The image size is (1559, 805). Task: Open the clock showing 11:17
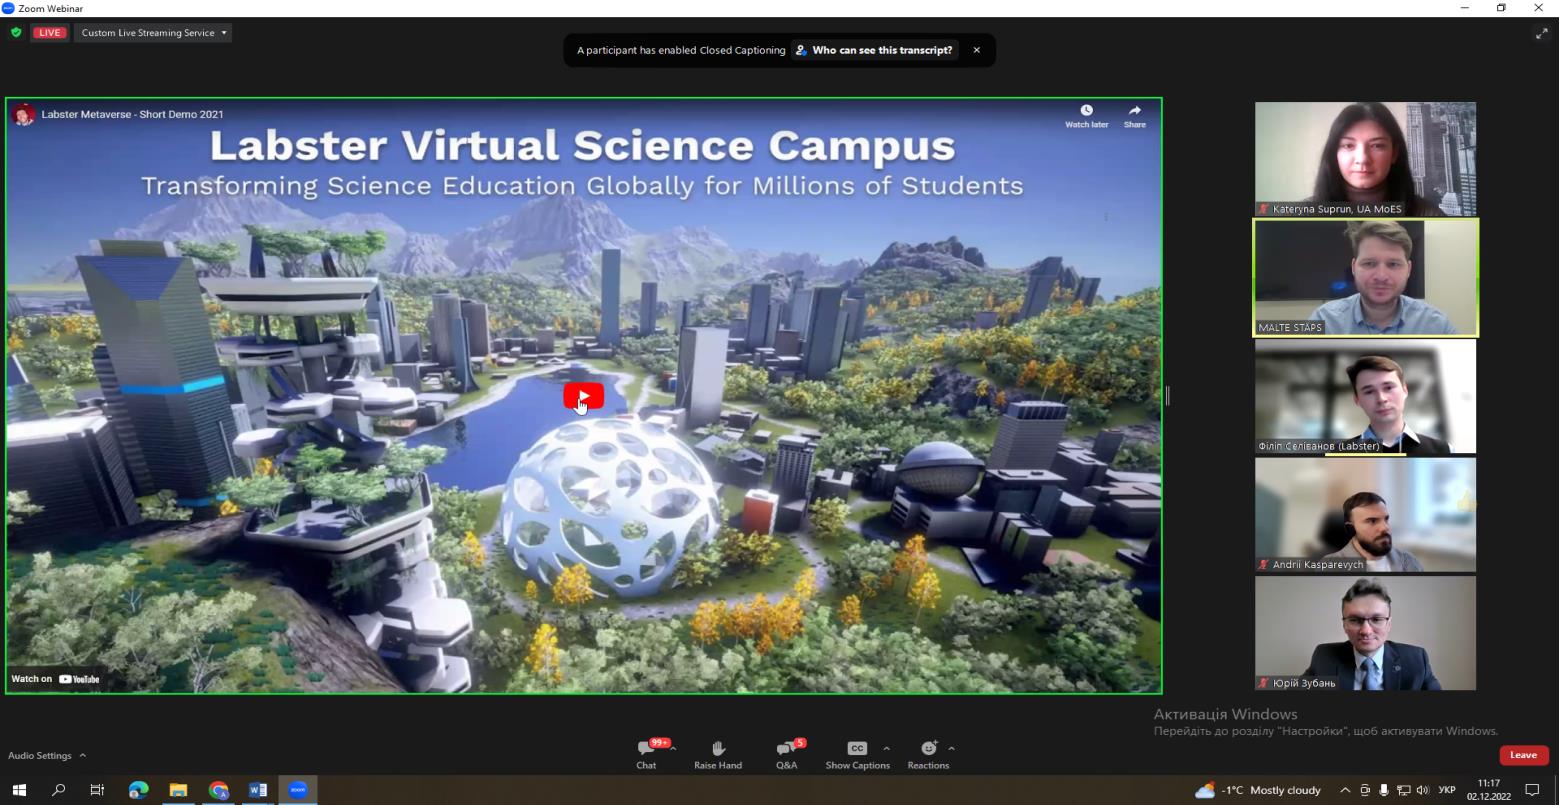(x=1489, y=790)
